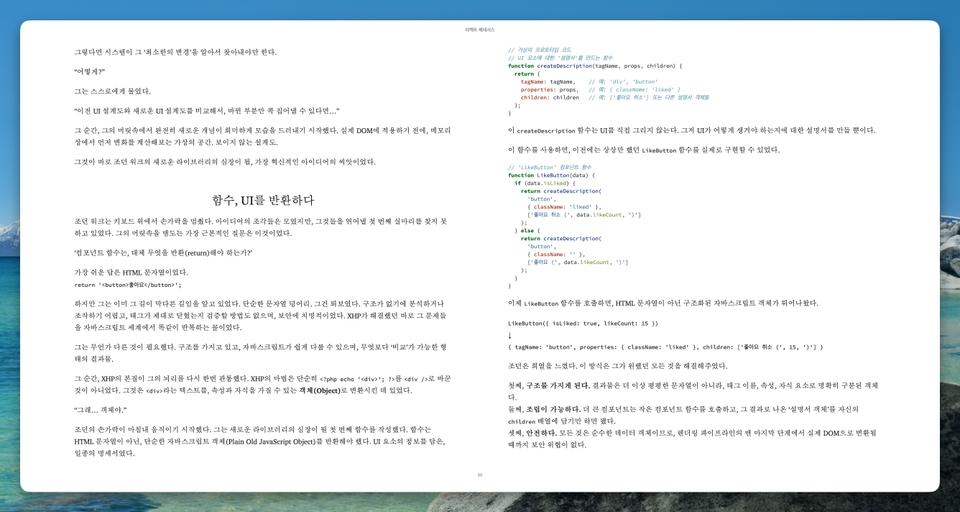Image resolution: width=960 pixels, height=512 pixels.
Task: Click the paragraph starting '그렇다면 시스템이 그'
Action: point(175,52)
